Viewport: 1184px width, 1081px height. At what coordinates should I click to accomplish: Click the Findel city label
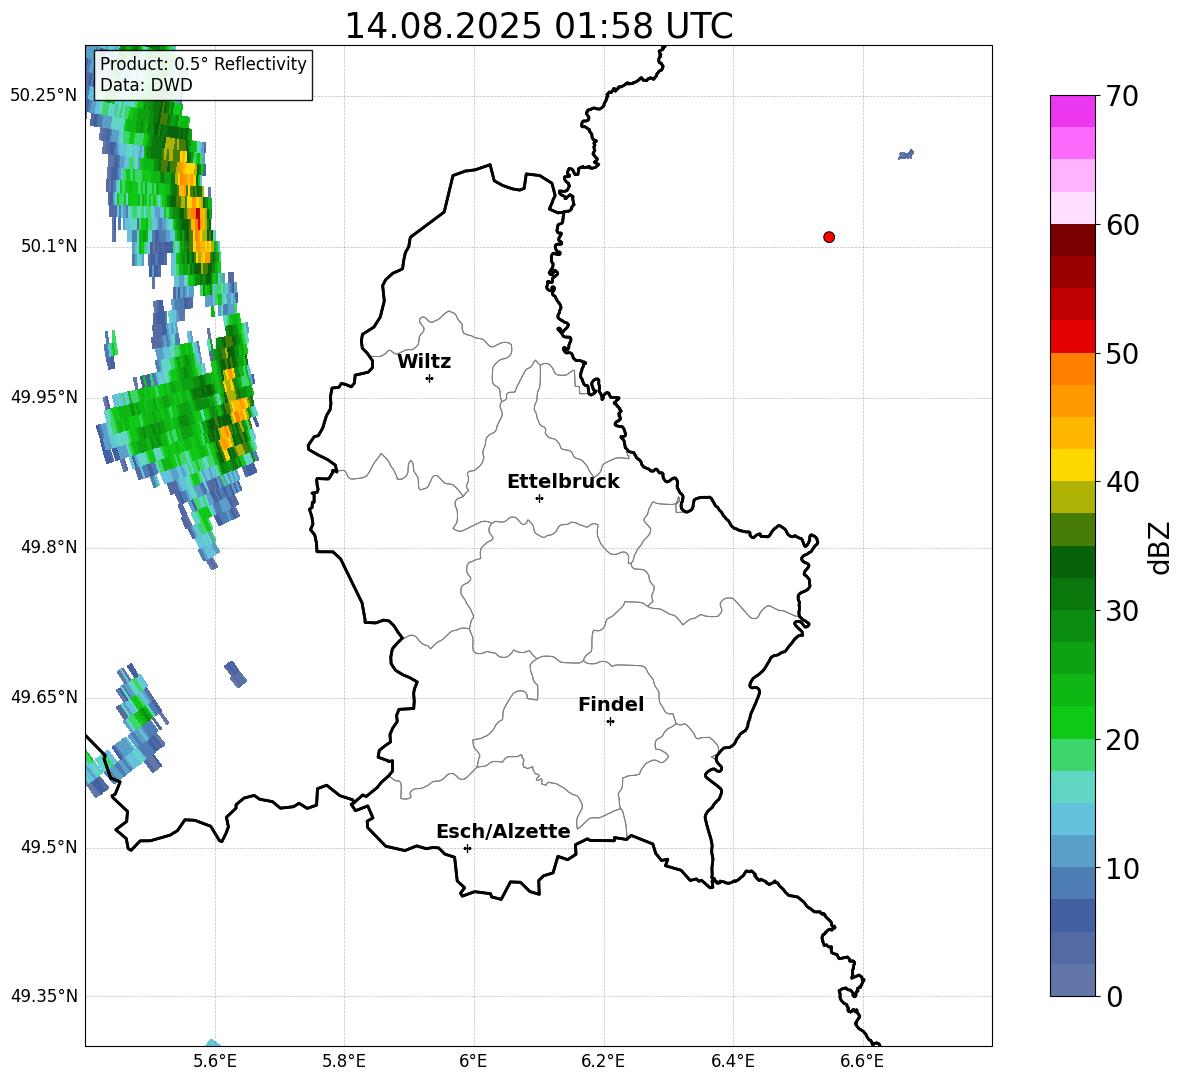coord(611,704)
